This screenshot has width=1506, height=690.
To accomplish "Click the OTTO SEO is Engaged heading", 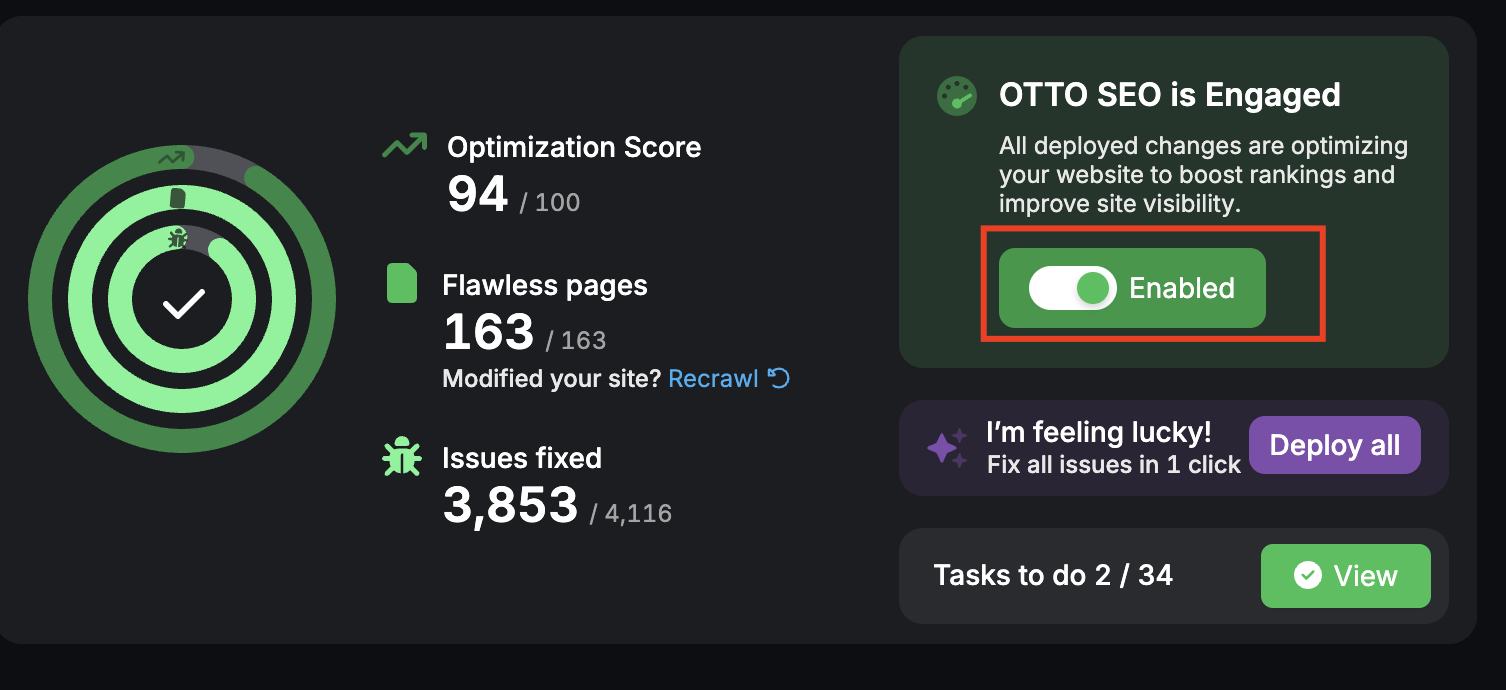I will tap(1170, 95).
